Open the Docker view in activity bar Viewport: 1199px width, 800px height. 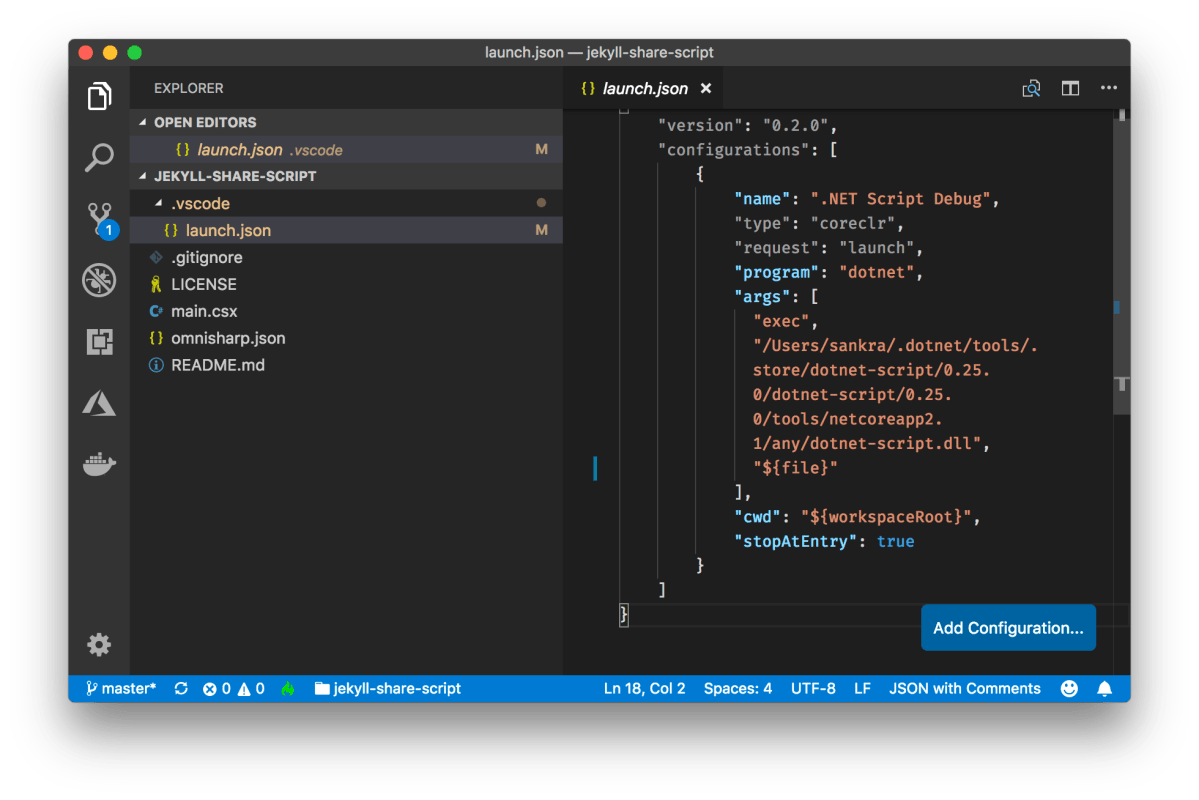(x=99, y=463)
